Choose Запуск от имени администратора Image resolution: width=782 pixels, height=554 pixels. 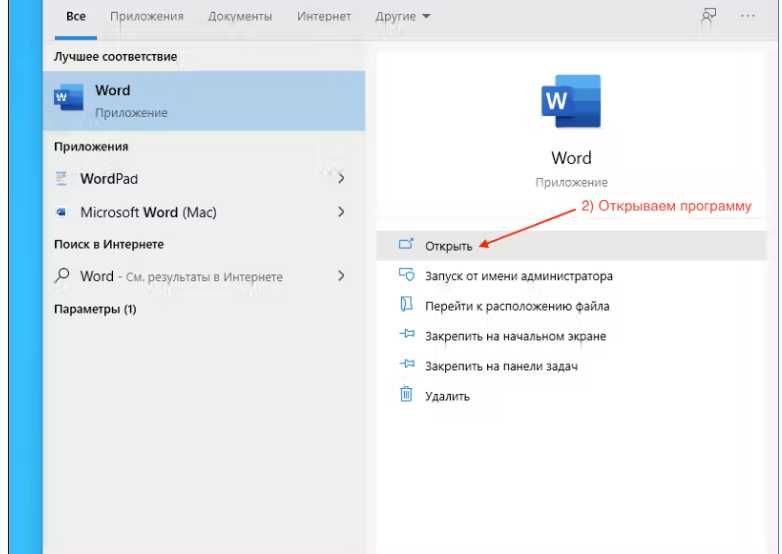coord(571,276)
